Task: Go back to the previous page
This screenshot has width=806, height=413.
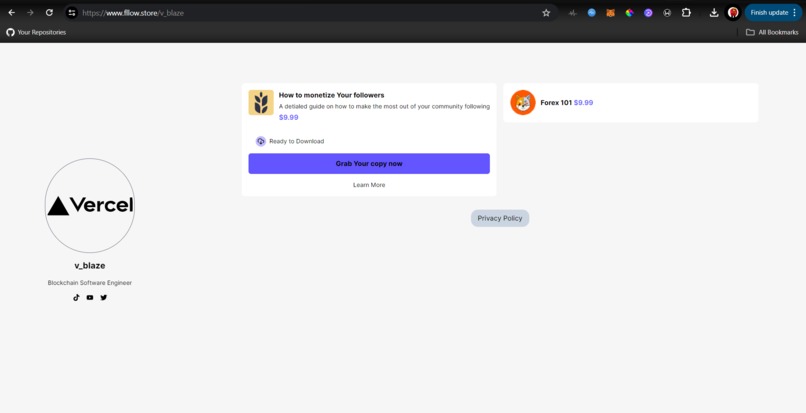Action: (x=11, y=13)
